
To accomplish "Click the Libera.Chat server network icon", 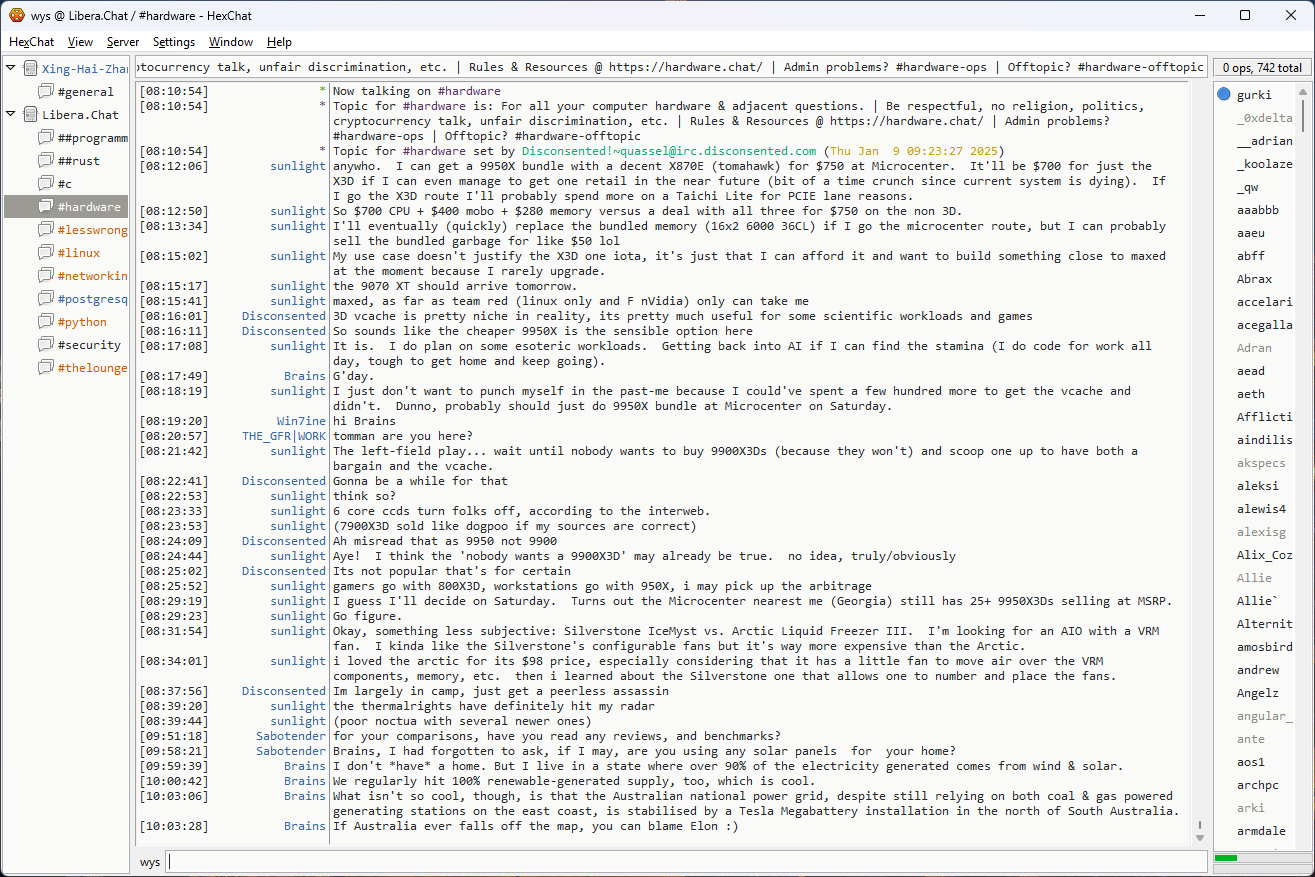I will tap(30, 115).
